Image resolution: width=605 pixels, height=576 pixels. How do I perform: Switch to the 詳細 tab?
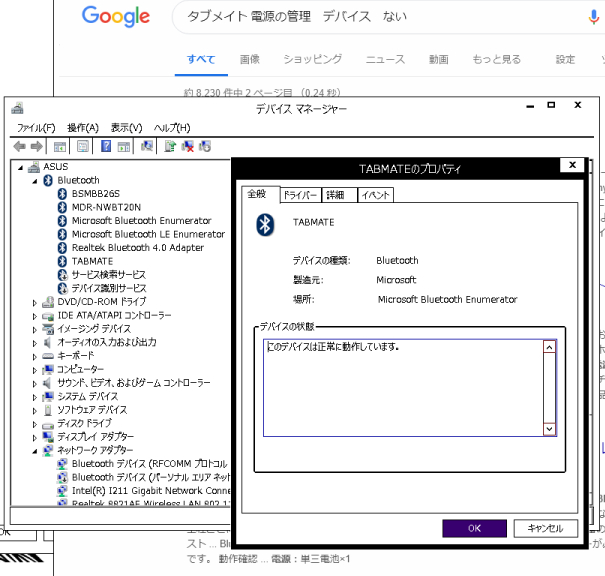335,195
